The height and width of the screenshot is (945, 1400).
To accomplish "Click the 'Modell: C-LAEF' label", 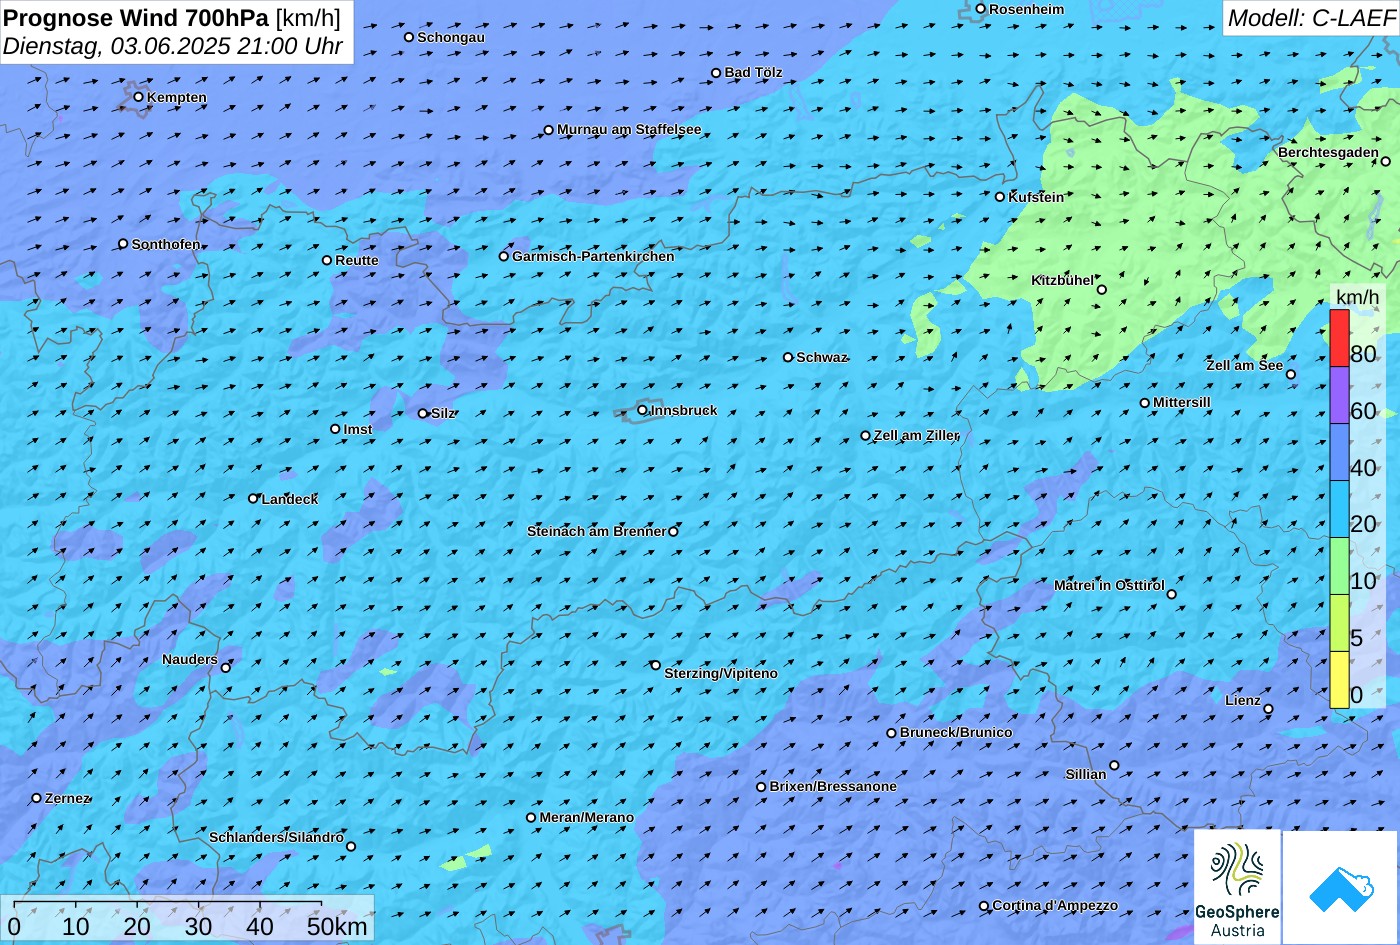I will [1310, 18].
